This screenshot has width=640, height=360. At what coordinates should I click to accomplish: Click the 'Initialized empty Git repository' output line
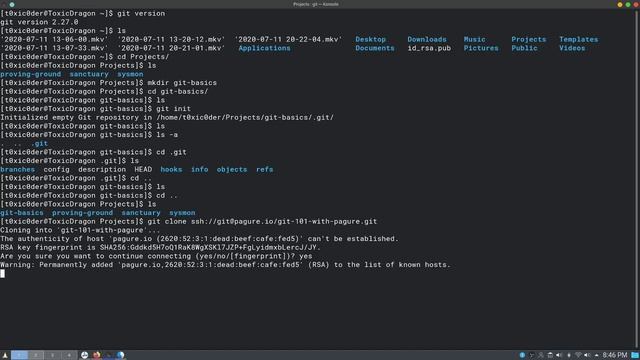click(x=167, y=118)
